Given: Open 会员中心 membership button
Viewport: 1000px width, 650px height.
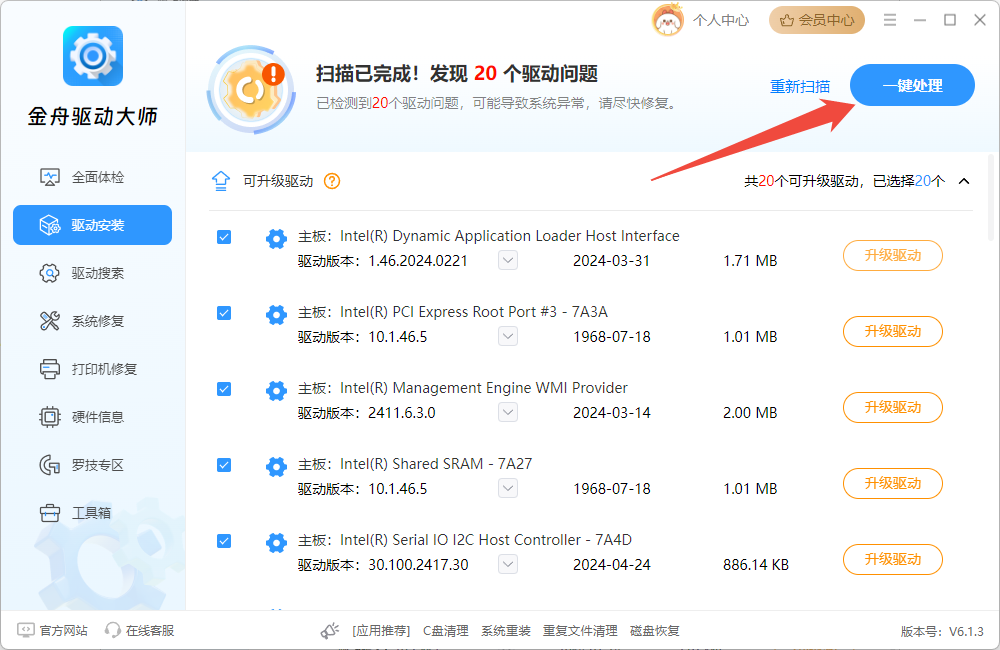Looking at the screenshot, I should (x=817, y=20).
